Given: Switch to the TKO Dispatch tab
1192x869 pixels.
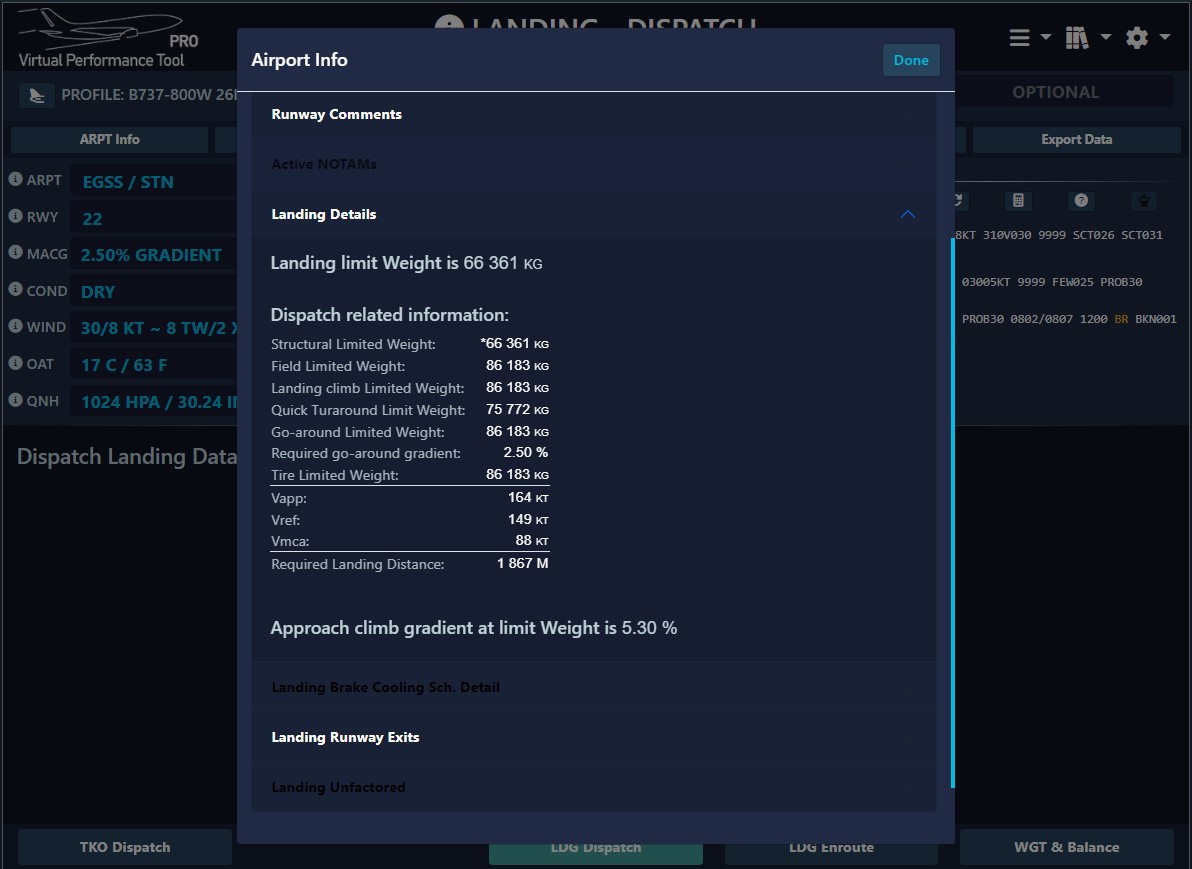Looking at the screenshot, I should 125,847.
